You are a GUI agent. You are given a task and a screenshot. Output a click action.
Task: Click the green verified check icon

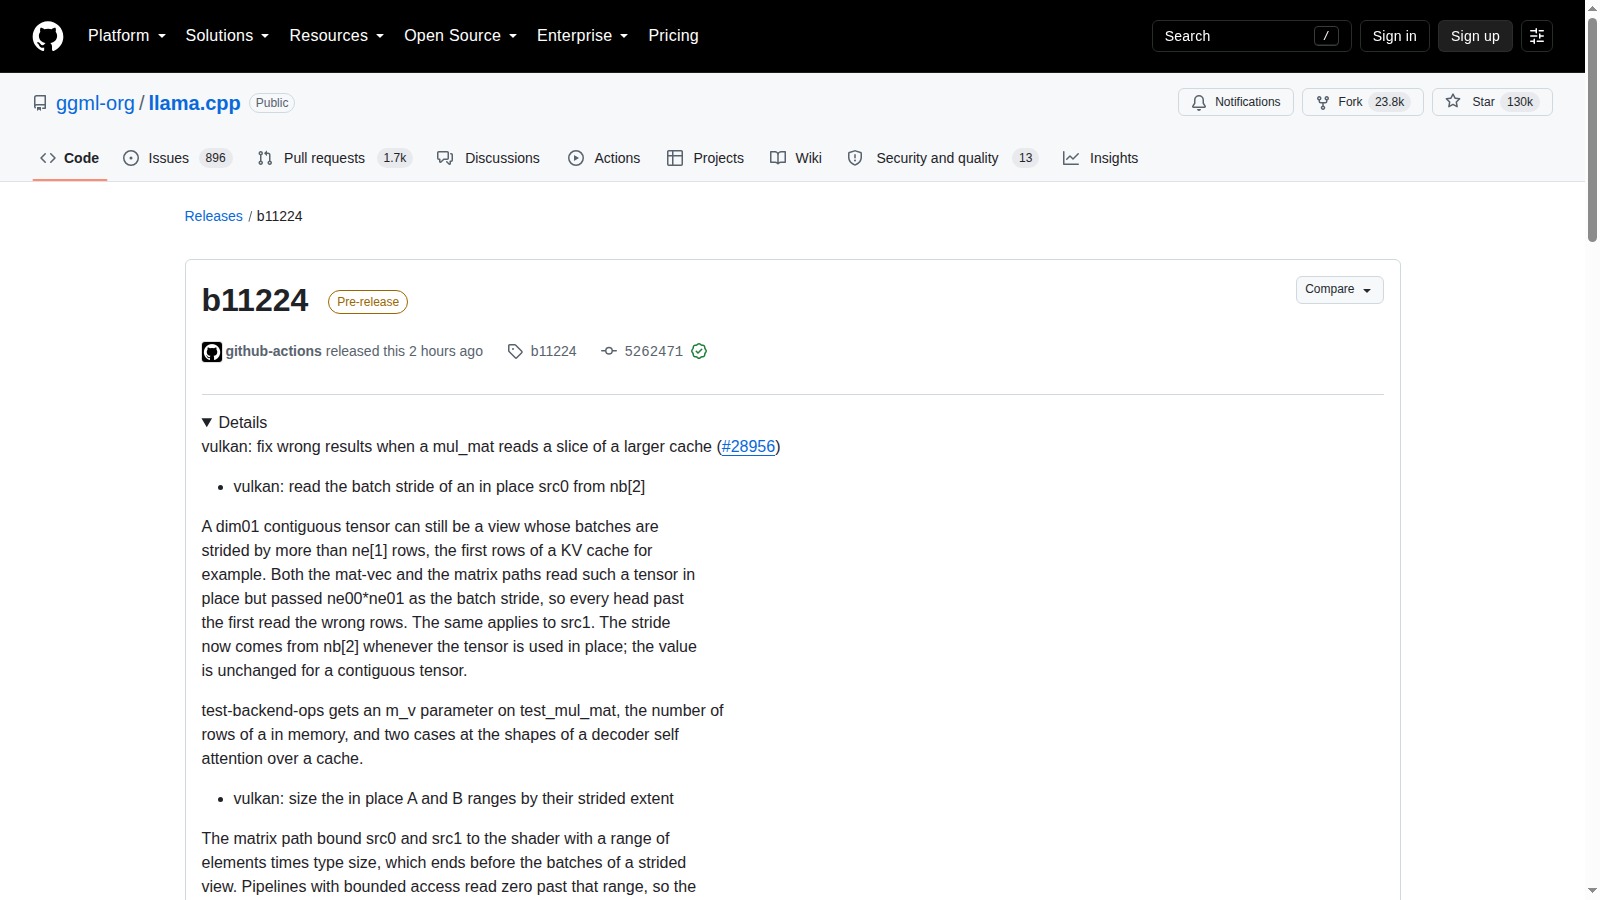coord(699,351)
